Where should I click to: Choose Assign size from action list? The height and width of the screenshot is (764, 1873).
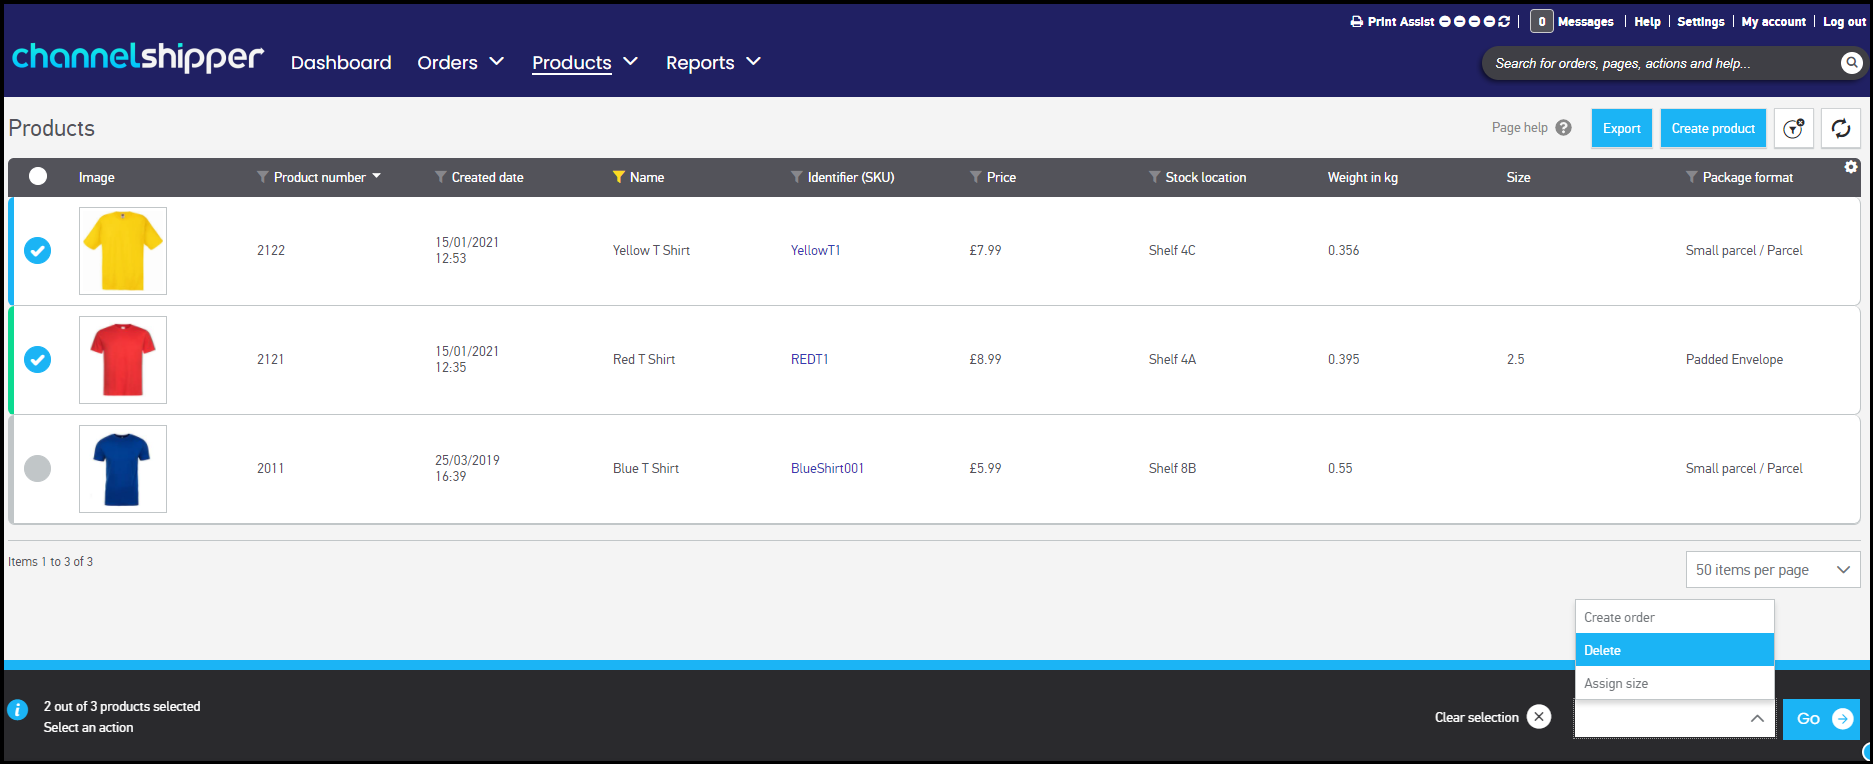pyautogui.click(x=1675, y=683)
